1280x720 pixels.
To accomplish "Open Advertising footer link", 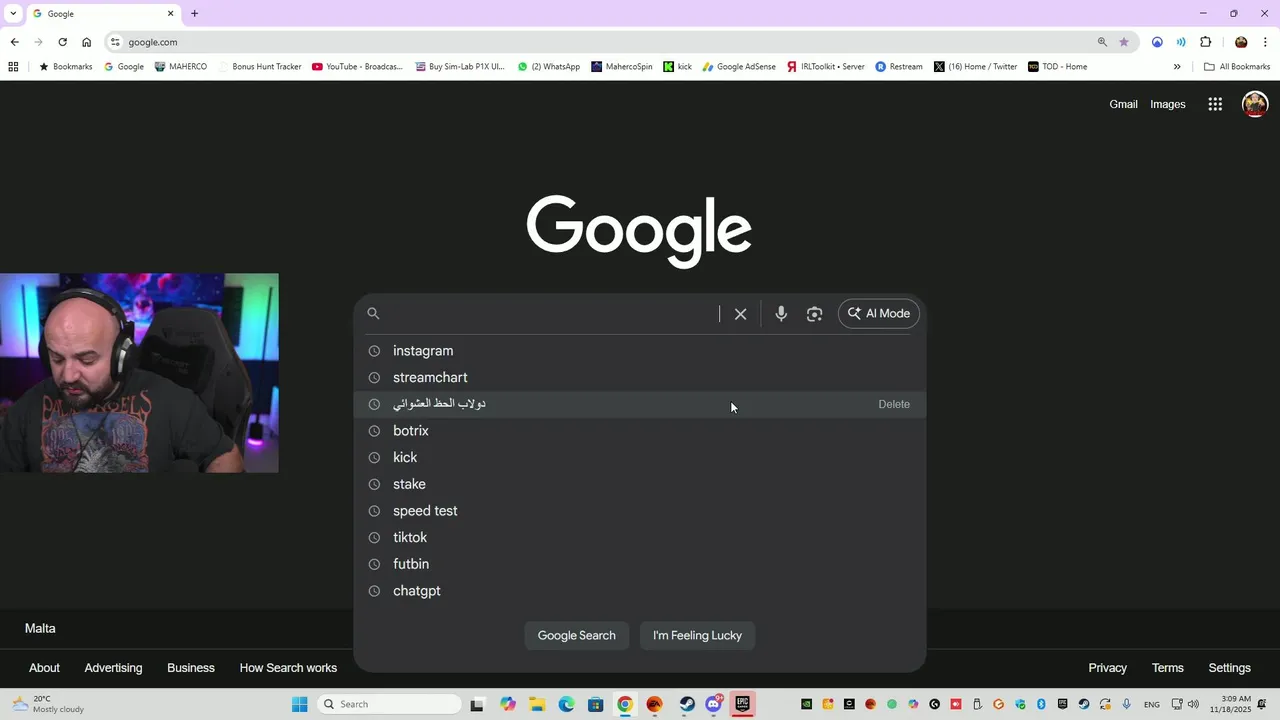I will (113, 668).
